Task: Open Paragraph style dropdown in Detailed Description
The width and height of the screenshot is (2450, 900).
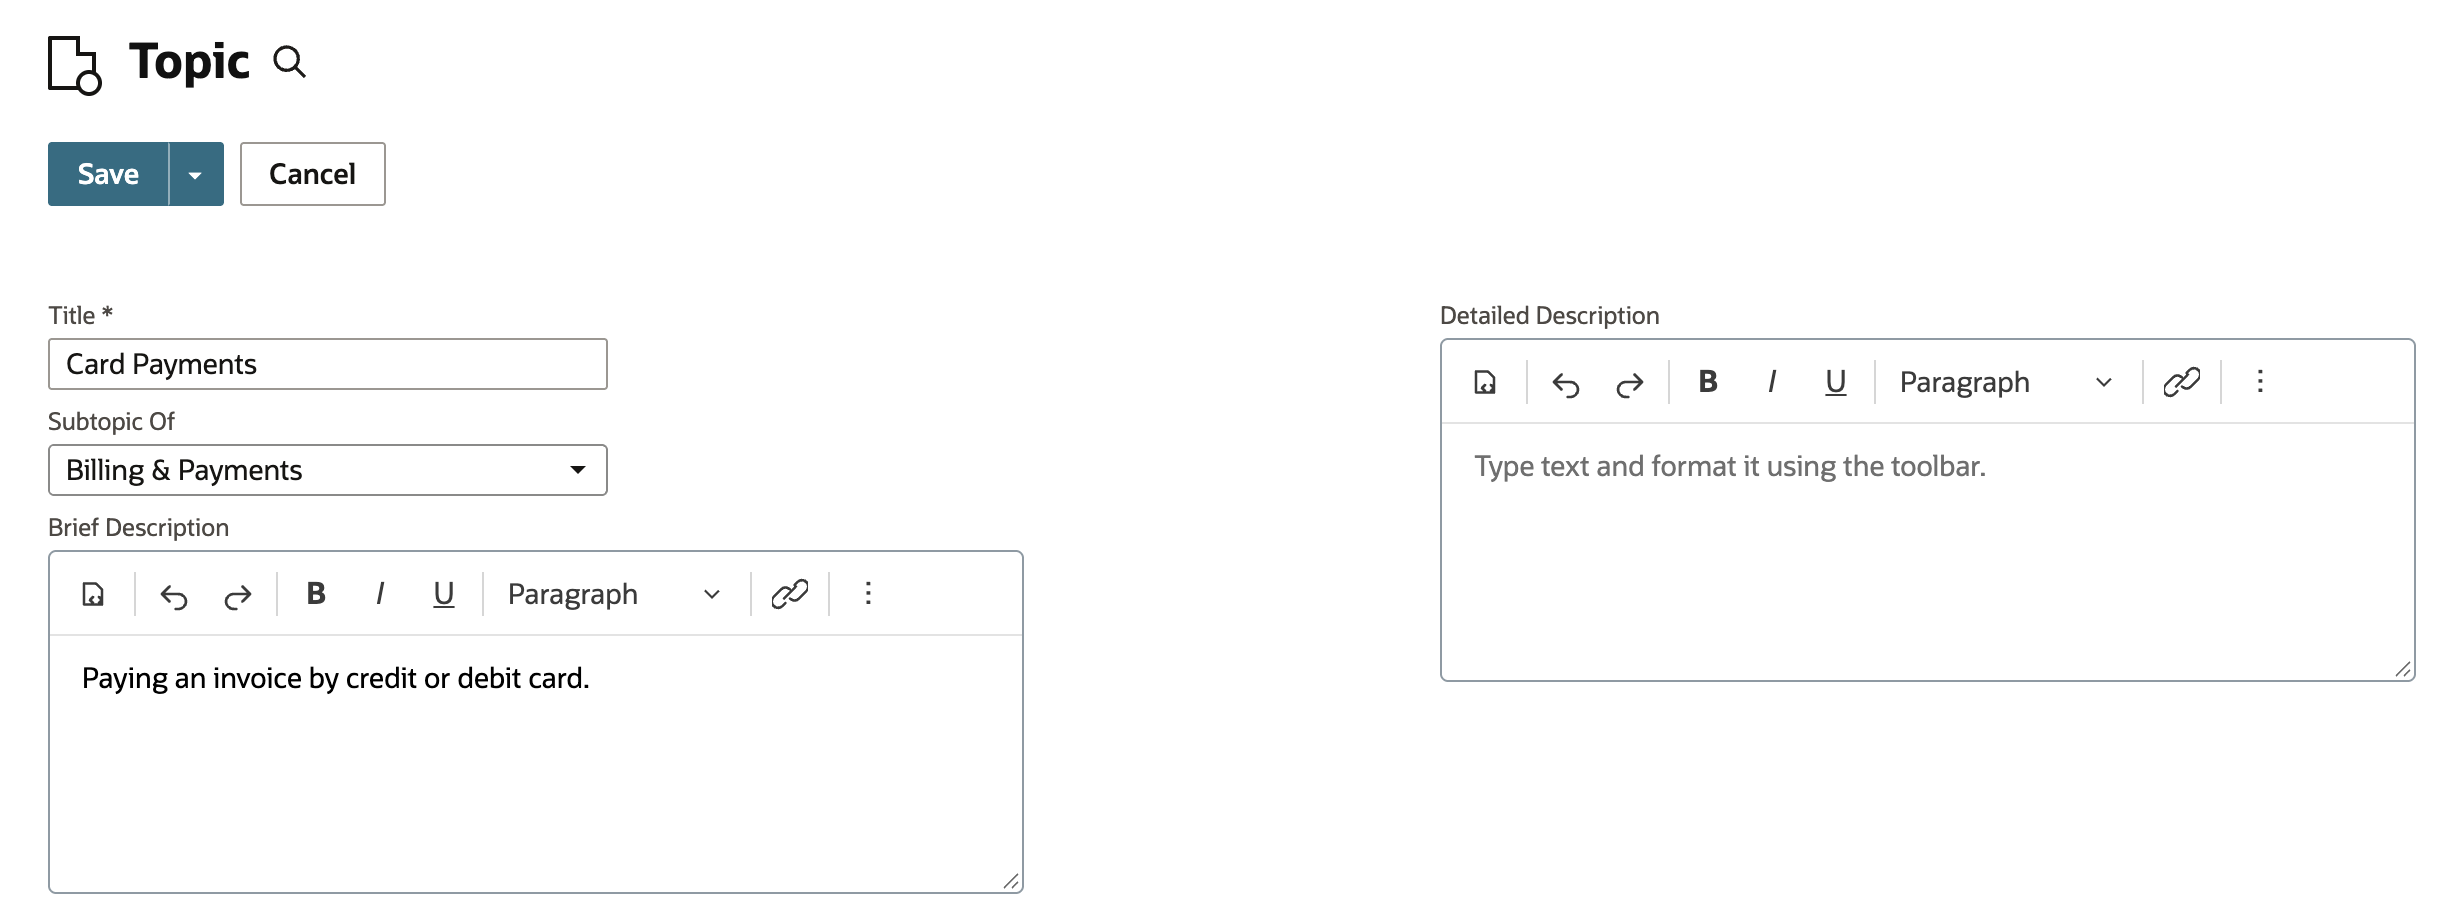Action: click(2006, 382)
